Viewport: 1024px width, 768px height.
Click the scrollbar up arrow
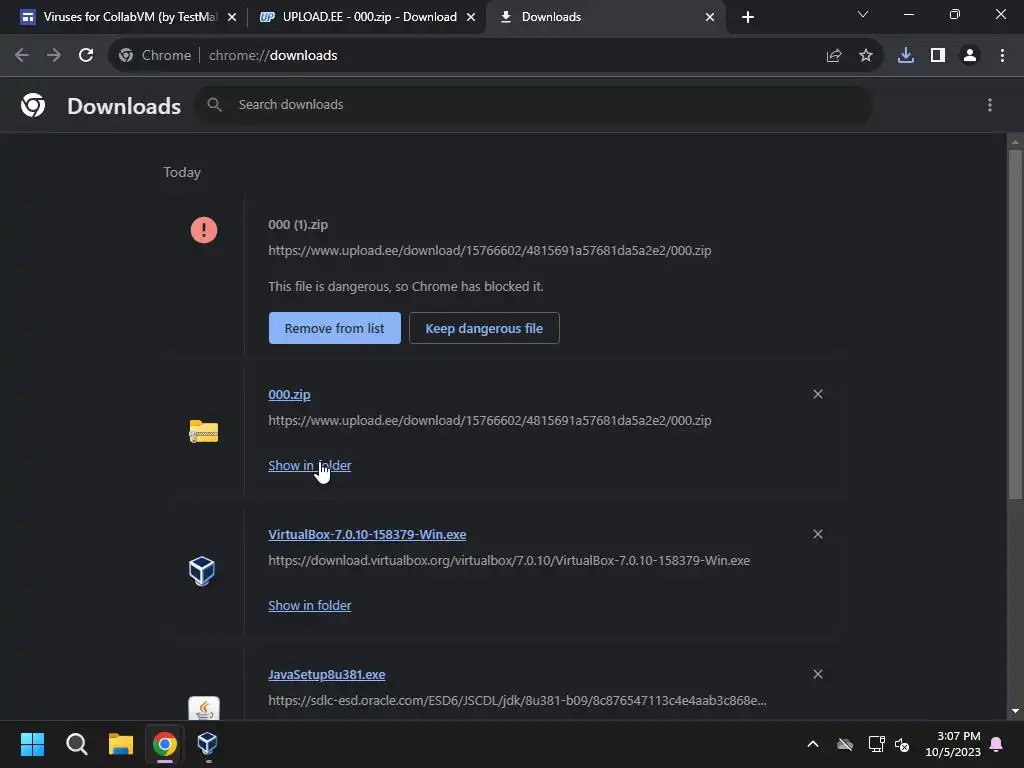(x=1015, y=142)
